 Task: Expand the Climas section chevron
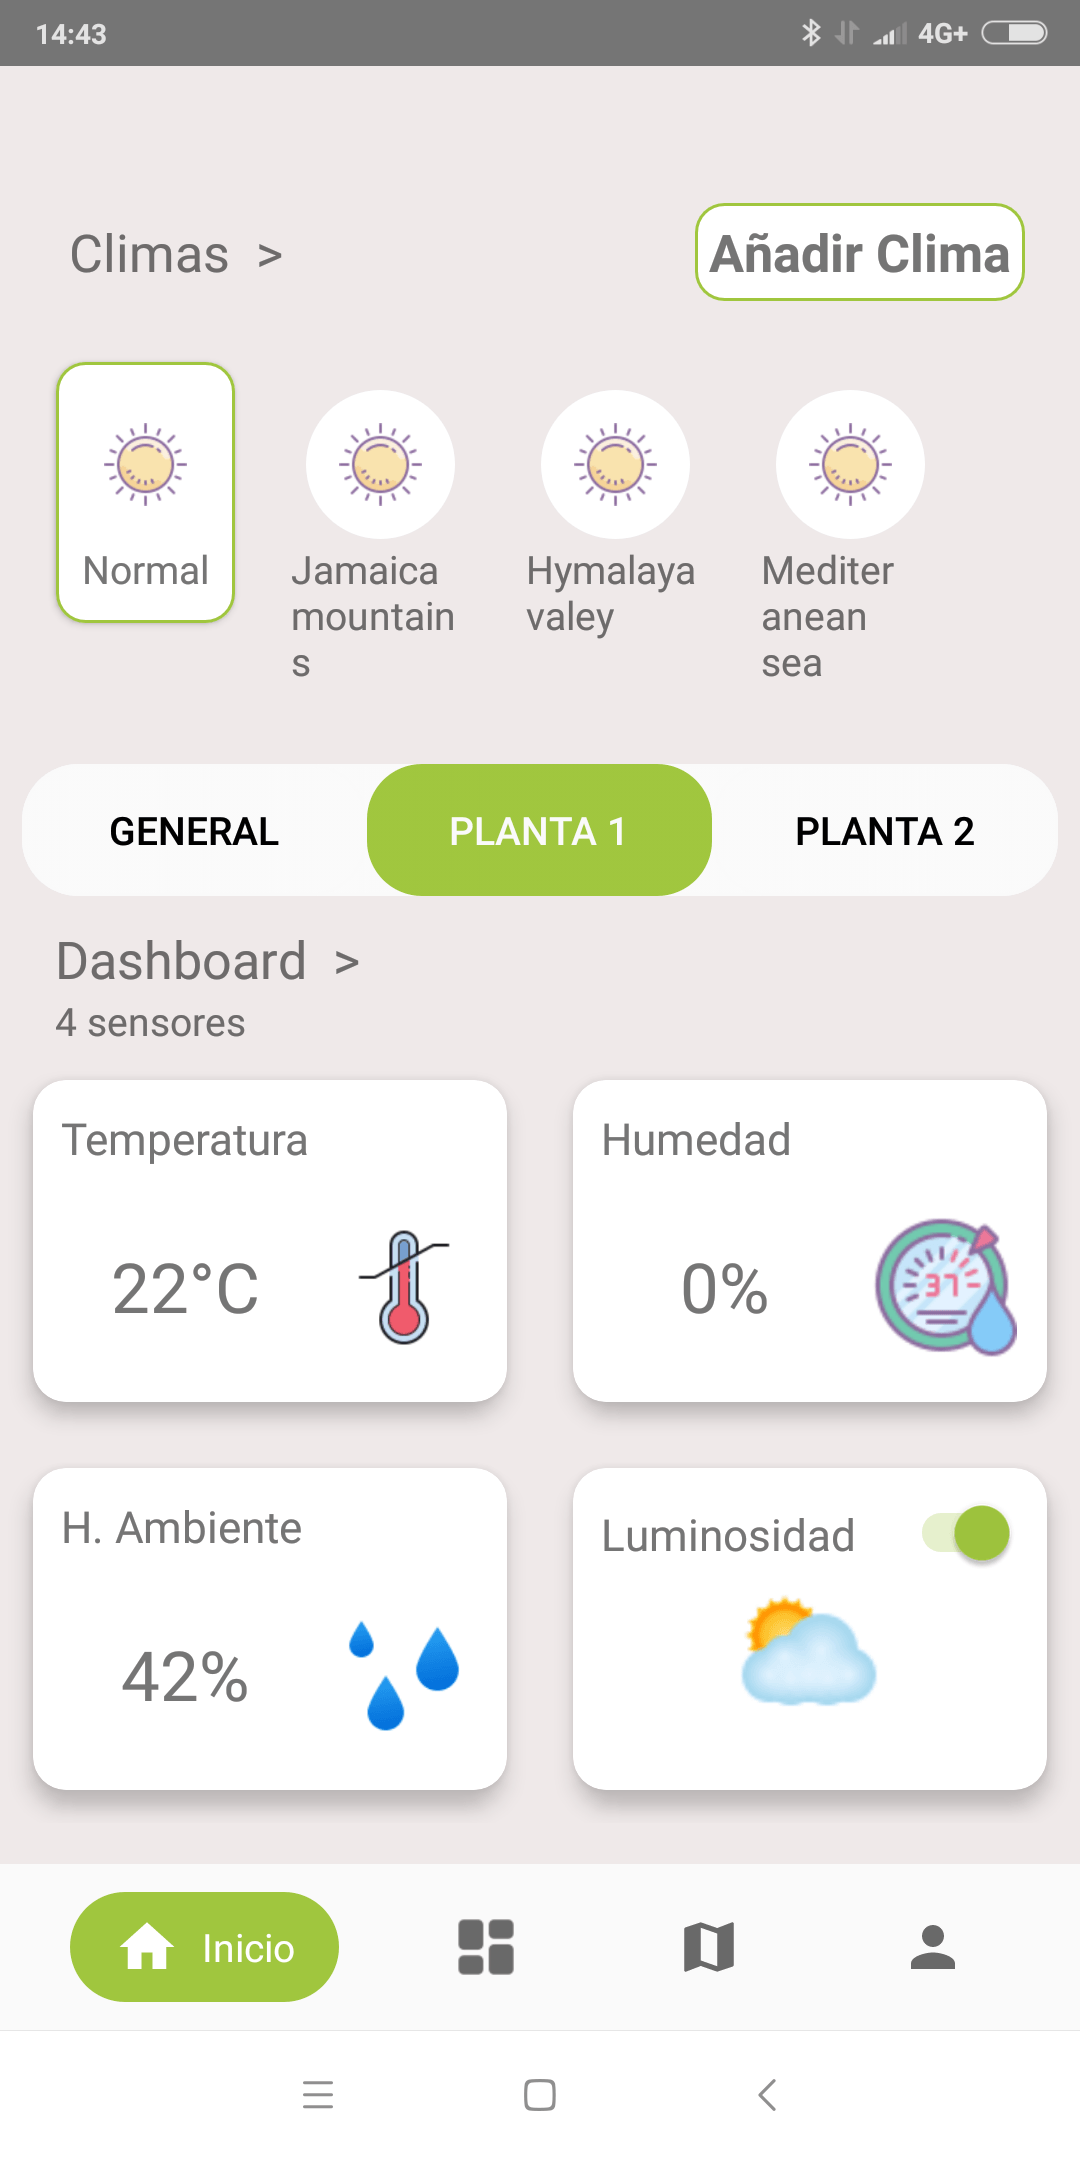tap(269, 256)
